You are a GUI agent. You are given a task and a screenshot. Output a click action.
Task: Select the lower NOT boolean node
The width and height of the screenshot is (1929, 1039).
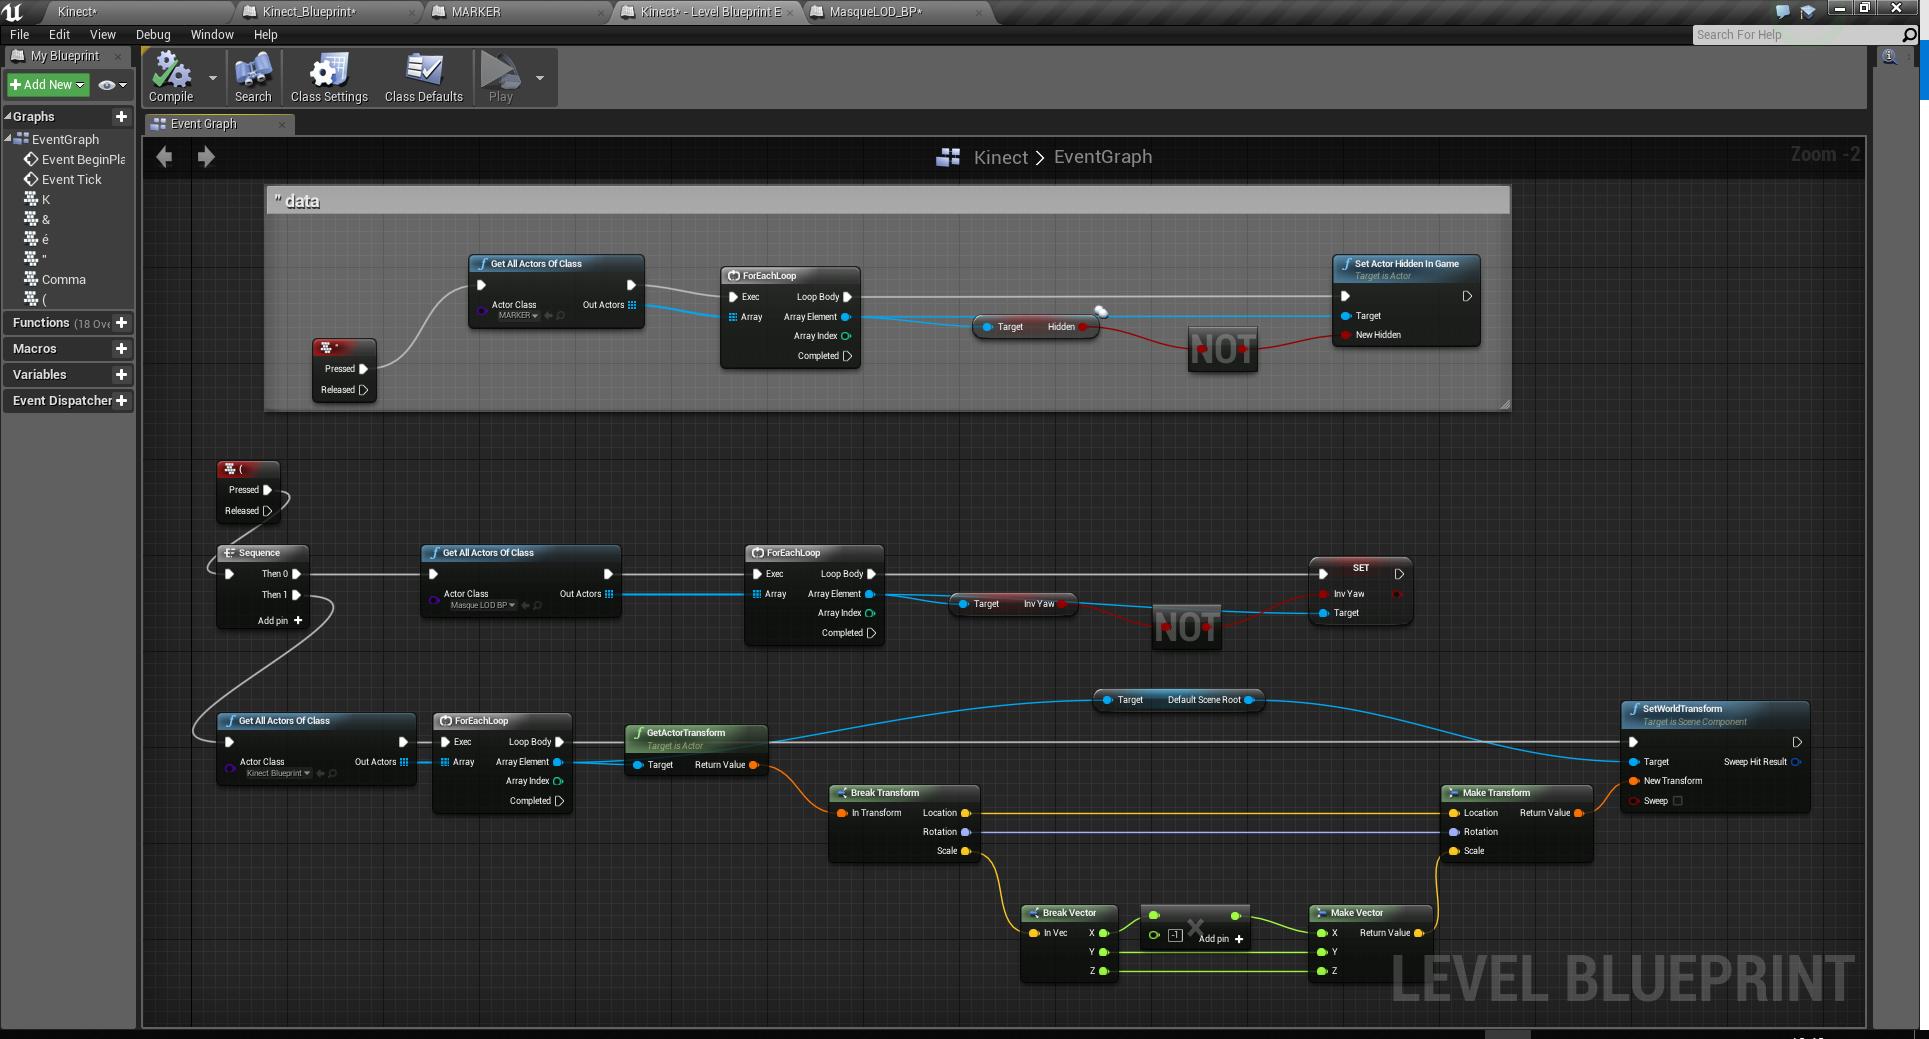click(x=1186, y=627)
